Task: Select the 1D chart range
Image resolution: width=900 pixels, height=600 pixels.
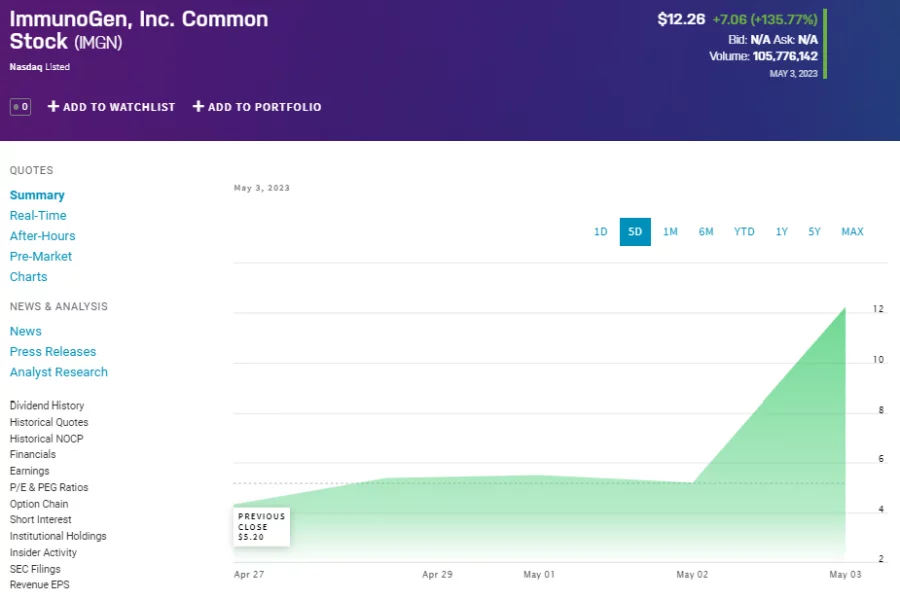Action: click(600, 232)
